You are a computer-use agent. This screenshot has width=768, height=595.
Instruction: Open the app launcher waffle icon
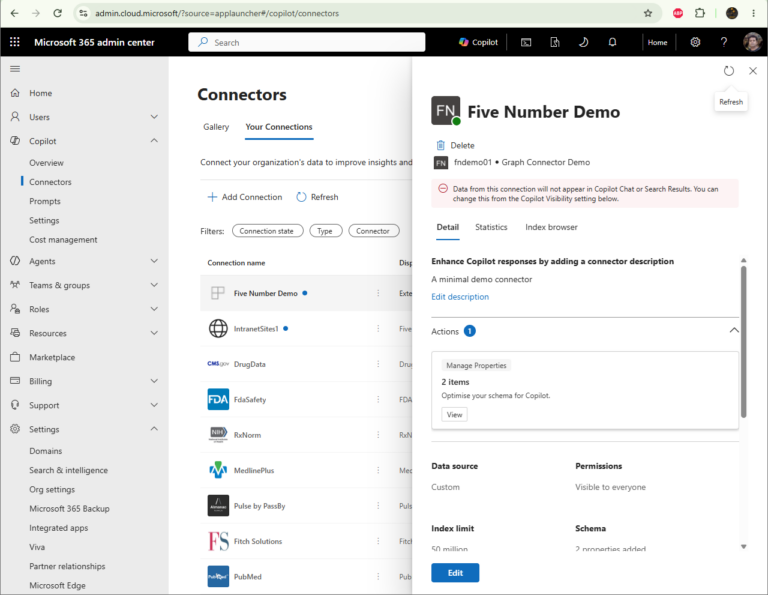tap(15, 42)
